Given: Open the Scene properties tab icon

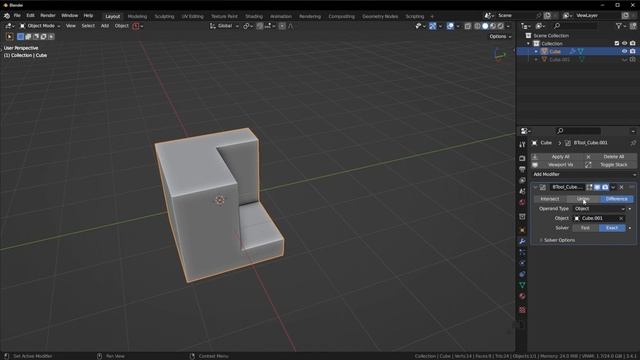Looking at the screenshot, I should (522, 191).
